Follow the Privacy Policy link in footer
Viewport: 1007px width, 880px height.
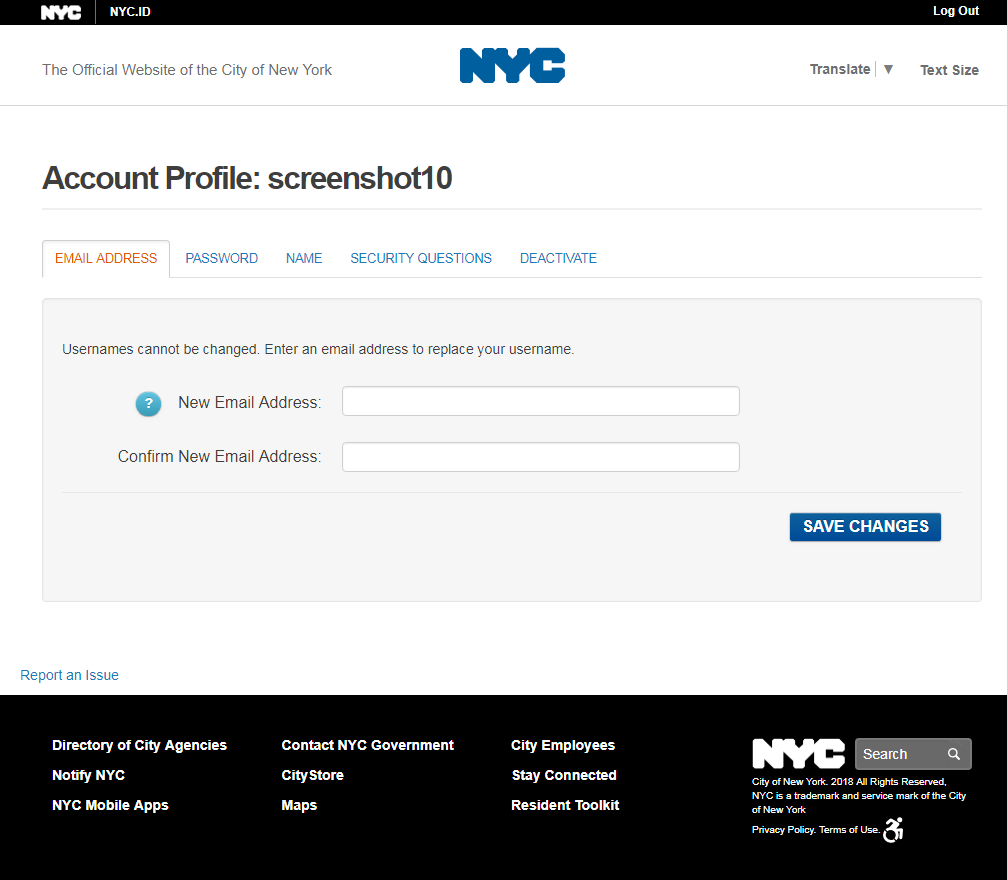pos(783,830)
